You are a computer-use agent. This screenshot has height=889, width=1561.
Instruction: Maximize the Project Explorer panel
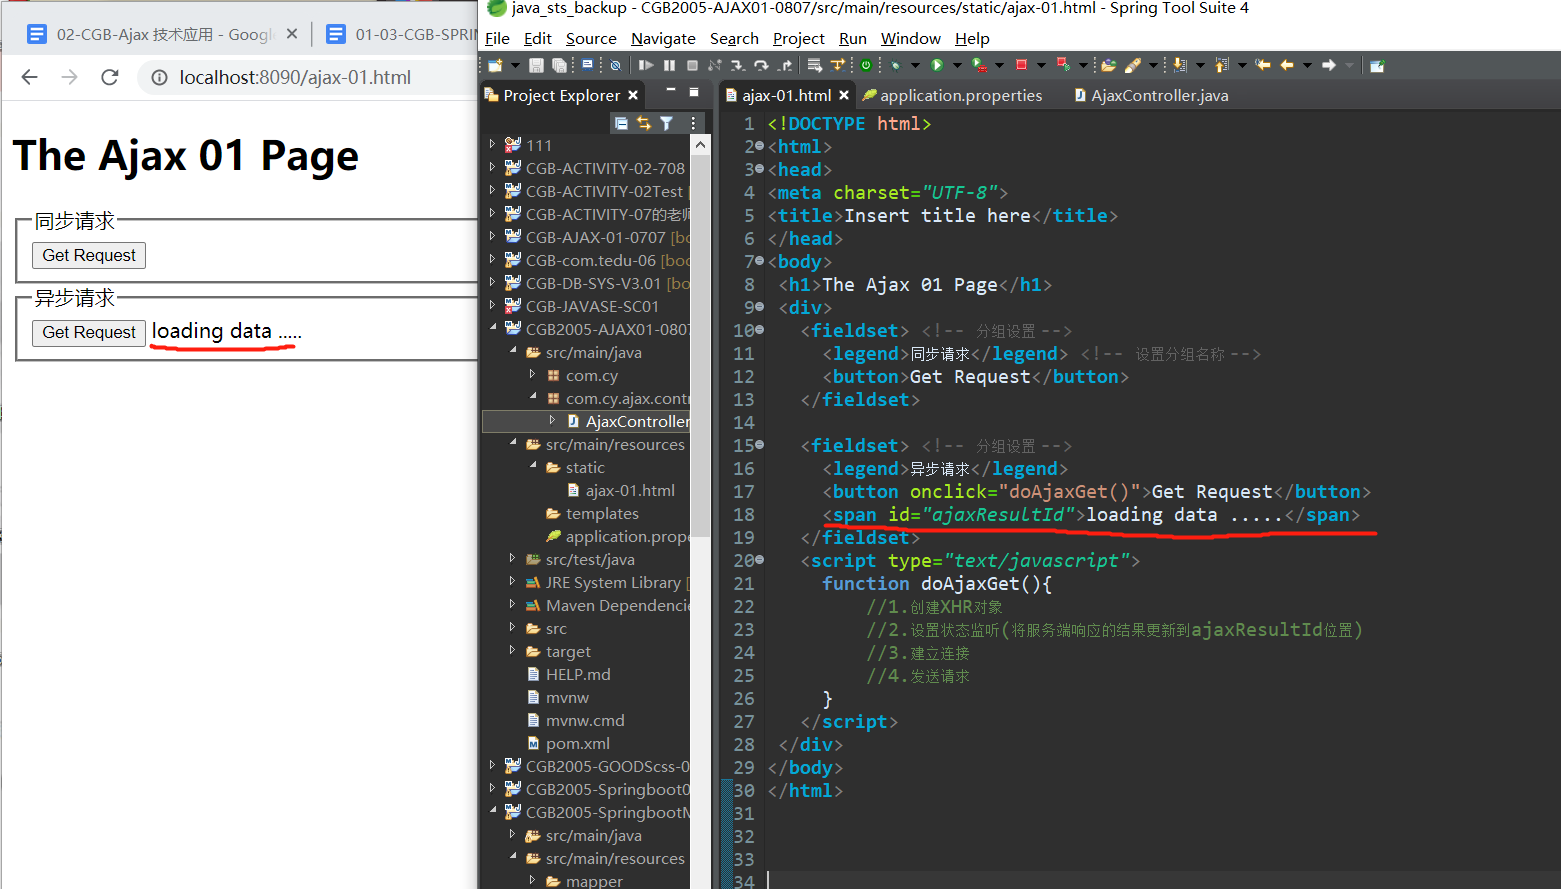tap(694, 91)
